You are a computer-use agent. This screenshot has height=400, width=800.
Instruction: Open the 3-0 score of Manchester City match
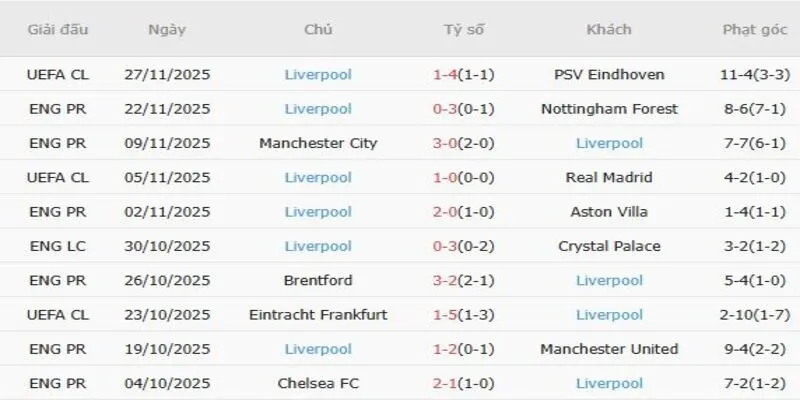tap(446, 143)
